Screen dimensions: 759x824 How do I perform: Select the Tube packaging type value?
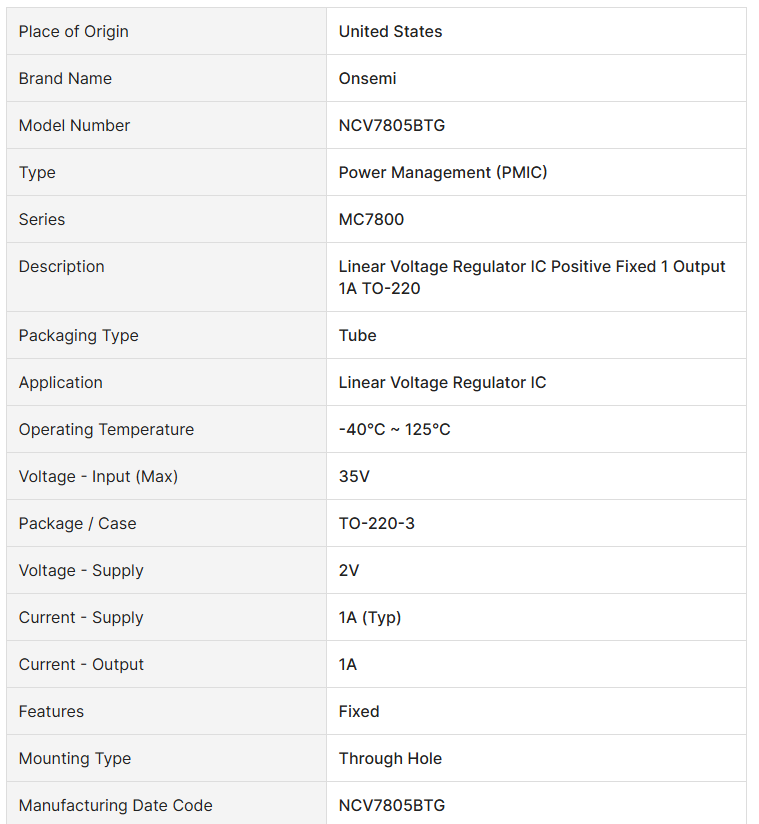tap(357, 335)
